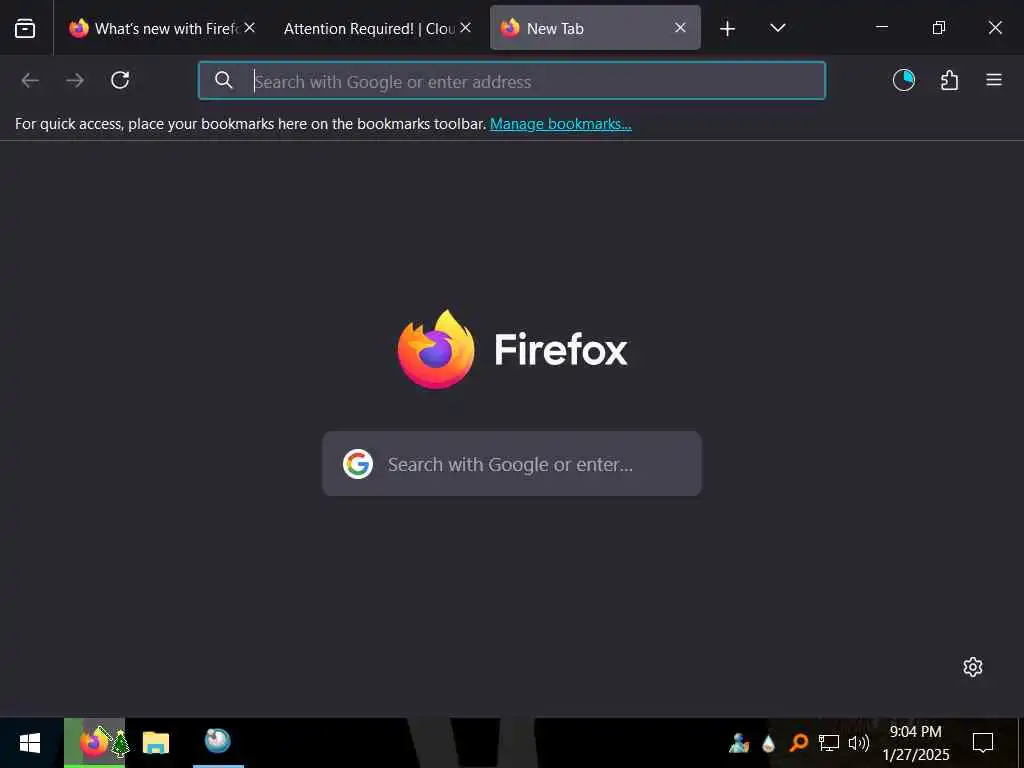Expand the list all tabs chevron
Screen dimensions: 1024x768
coord(777,28)
